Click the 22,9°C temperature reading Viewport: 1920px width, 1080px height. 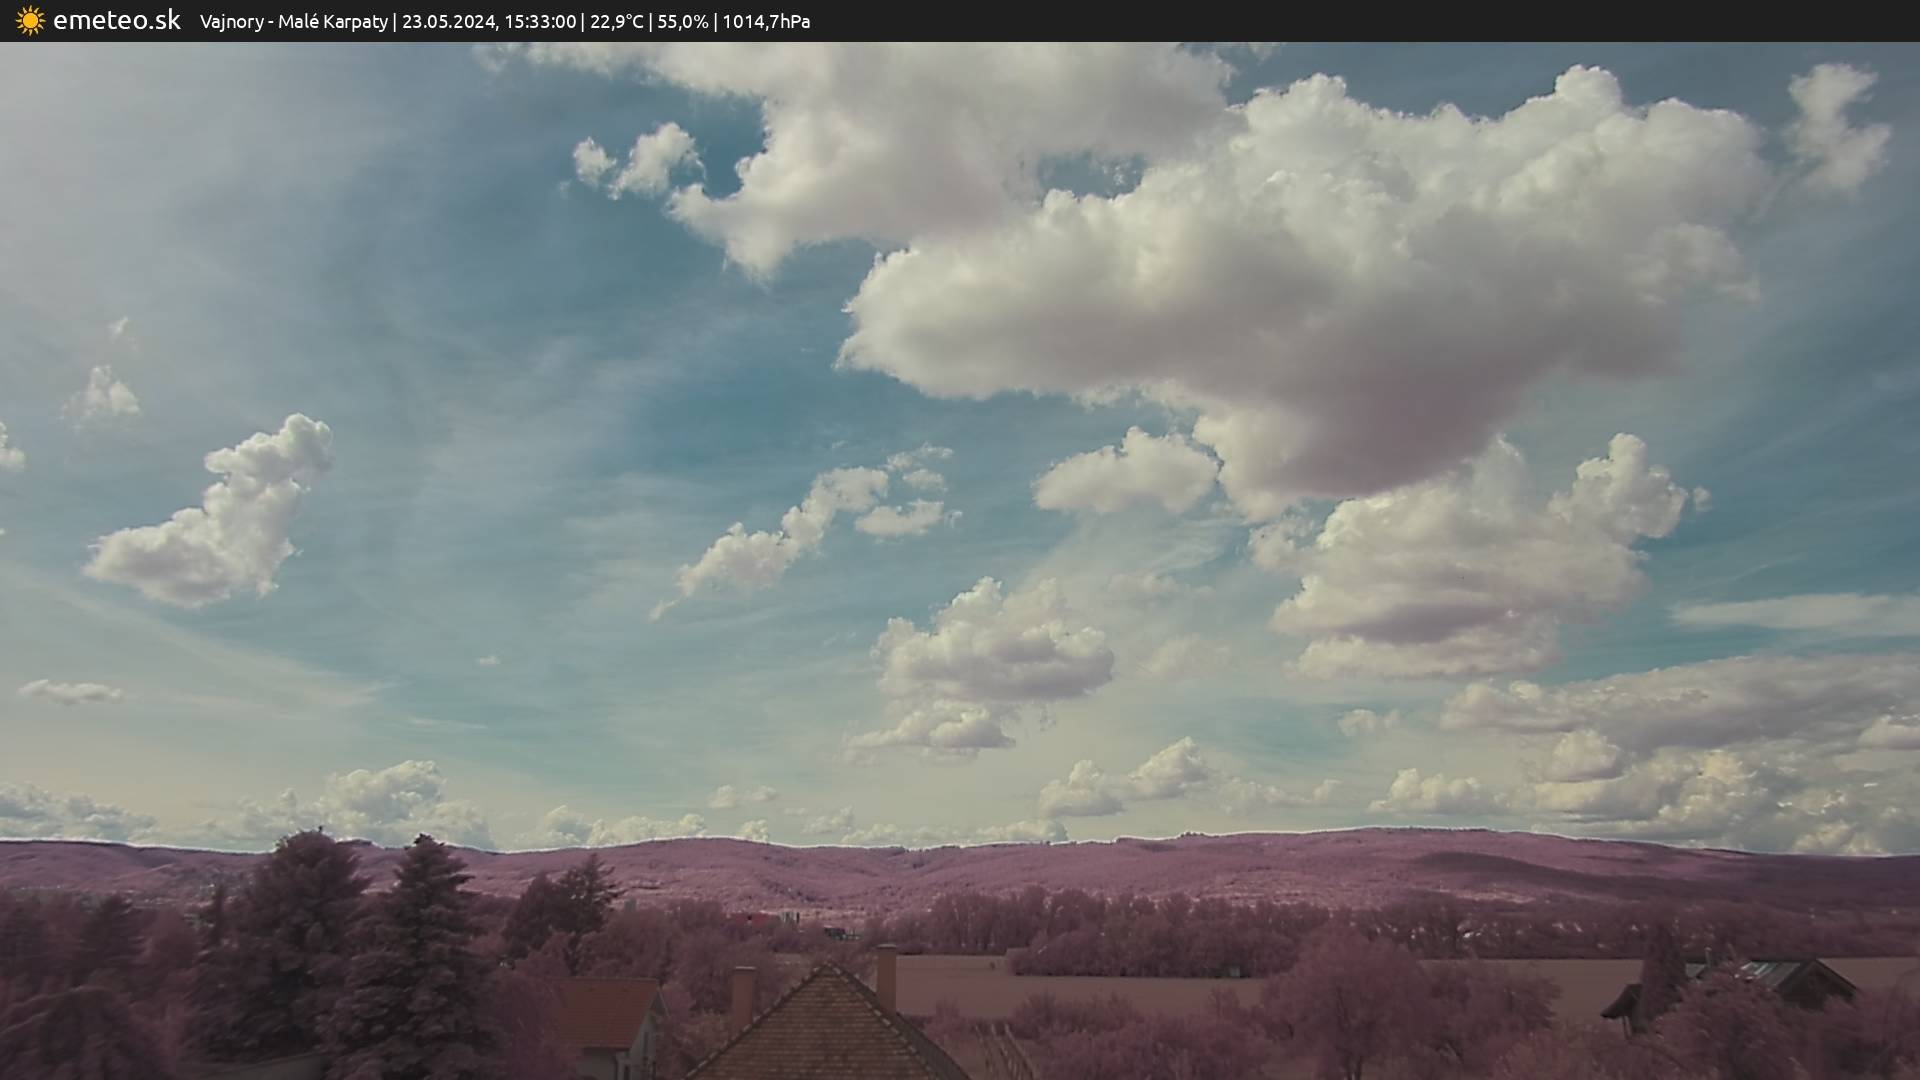(616, 22)
